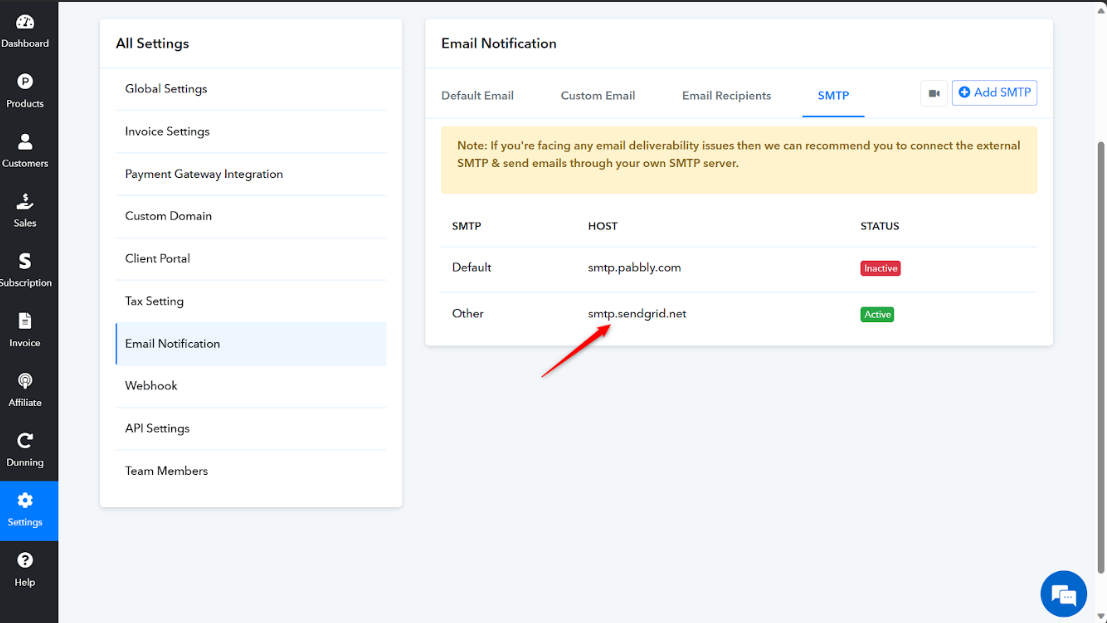Open Invoice sidebar icon

tap(25, 321)
